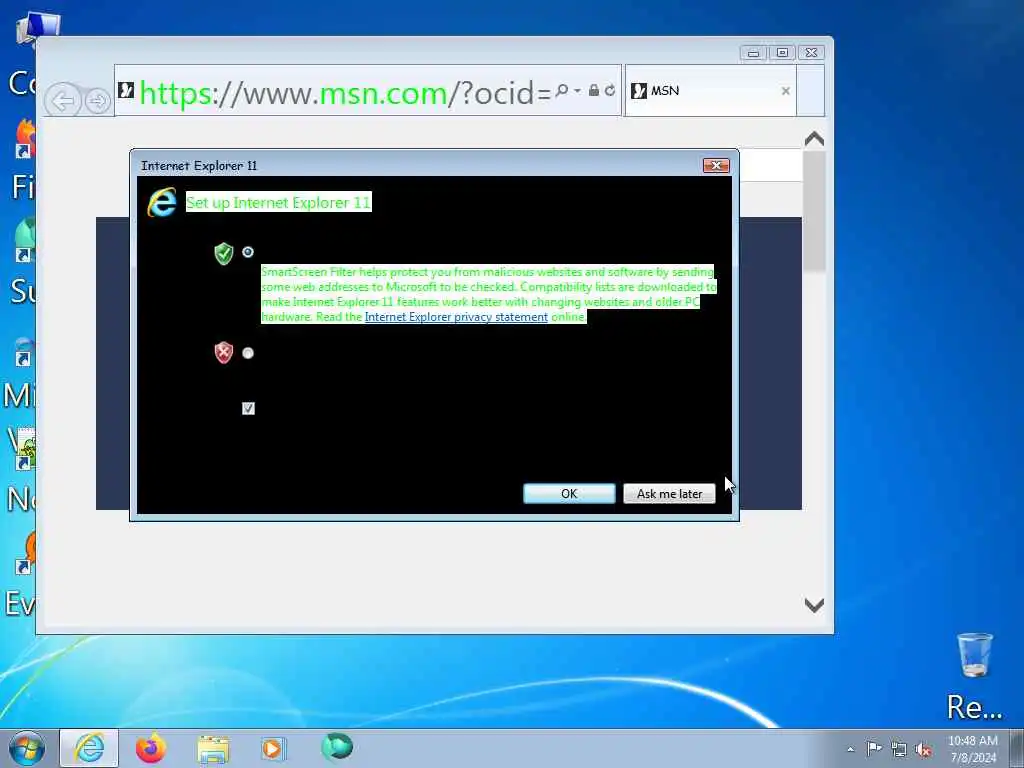Open a new tab button
The width and height of the screenshot is (1024, 768).
(811, 91)
